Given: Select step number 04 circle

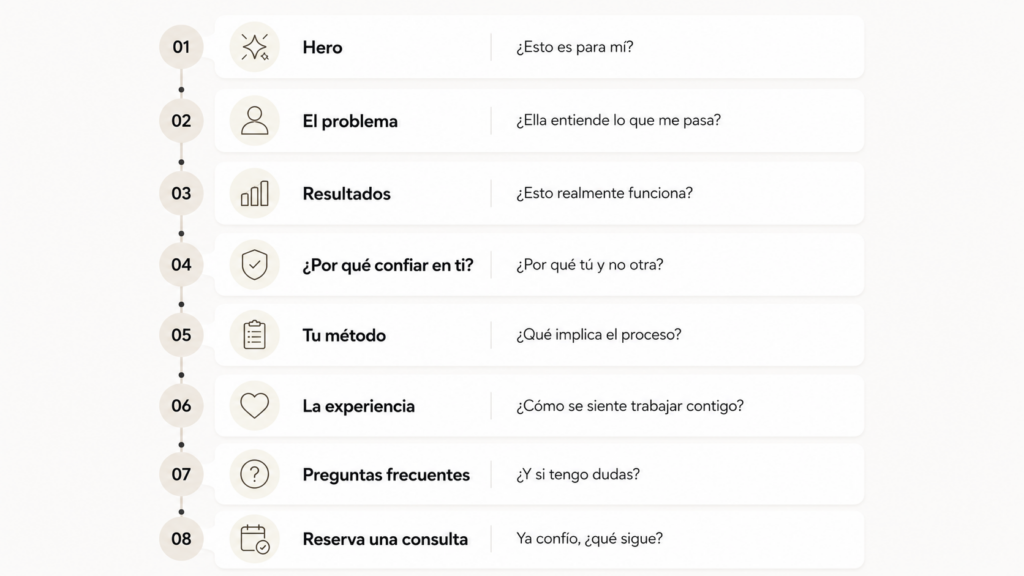Looking at the screenshot, I should pyautogui.click(x=182, y=264).
